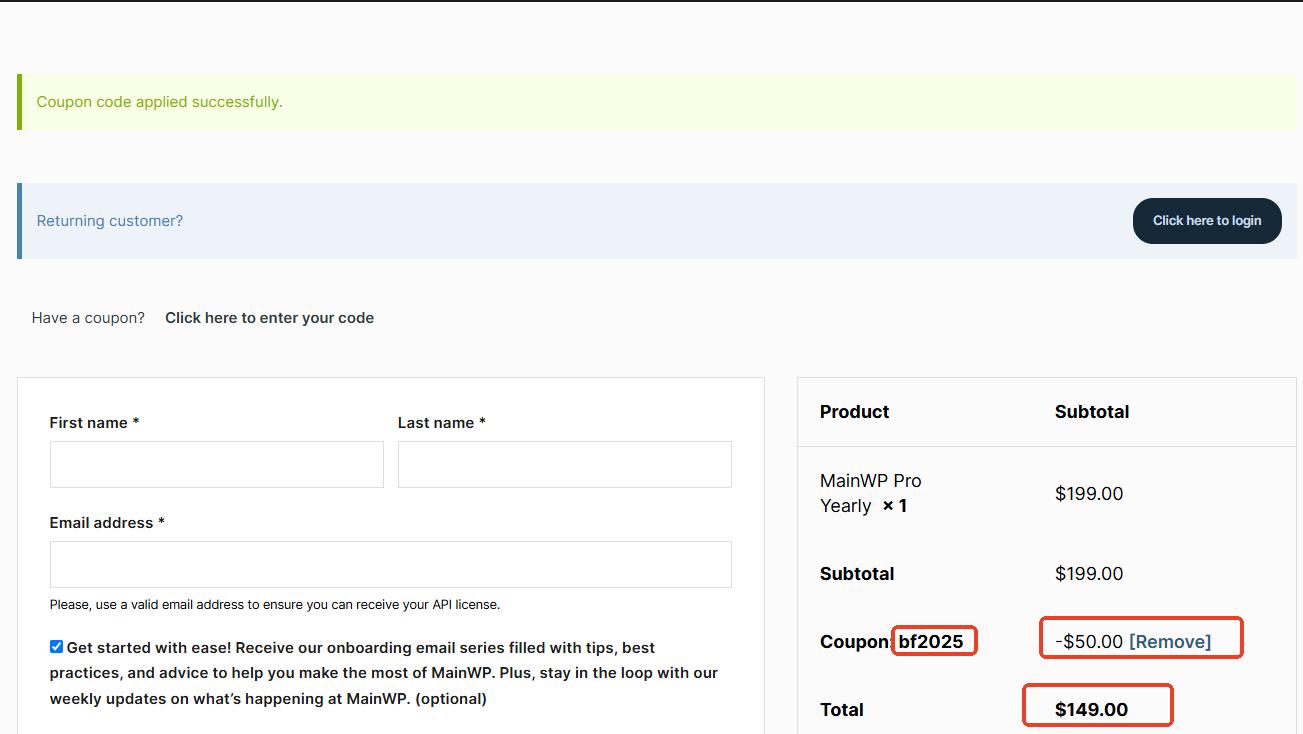Click the valid email address hint text
Screen dimensions: 1303x734
coord(275,605)
